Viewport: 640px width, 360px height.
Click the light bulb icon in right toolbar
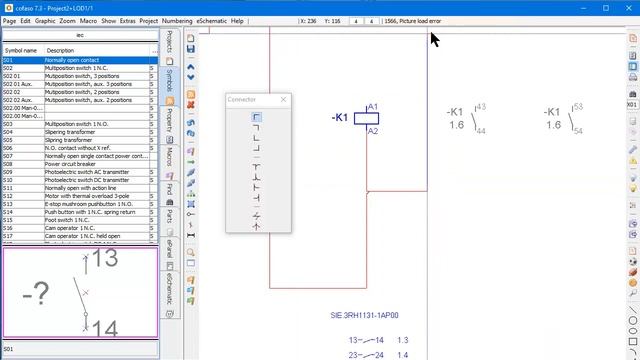pyautogui.click(x=633, y=189)
